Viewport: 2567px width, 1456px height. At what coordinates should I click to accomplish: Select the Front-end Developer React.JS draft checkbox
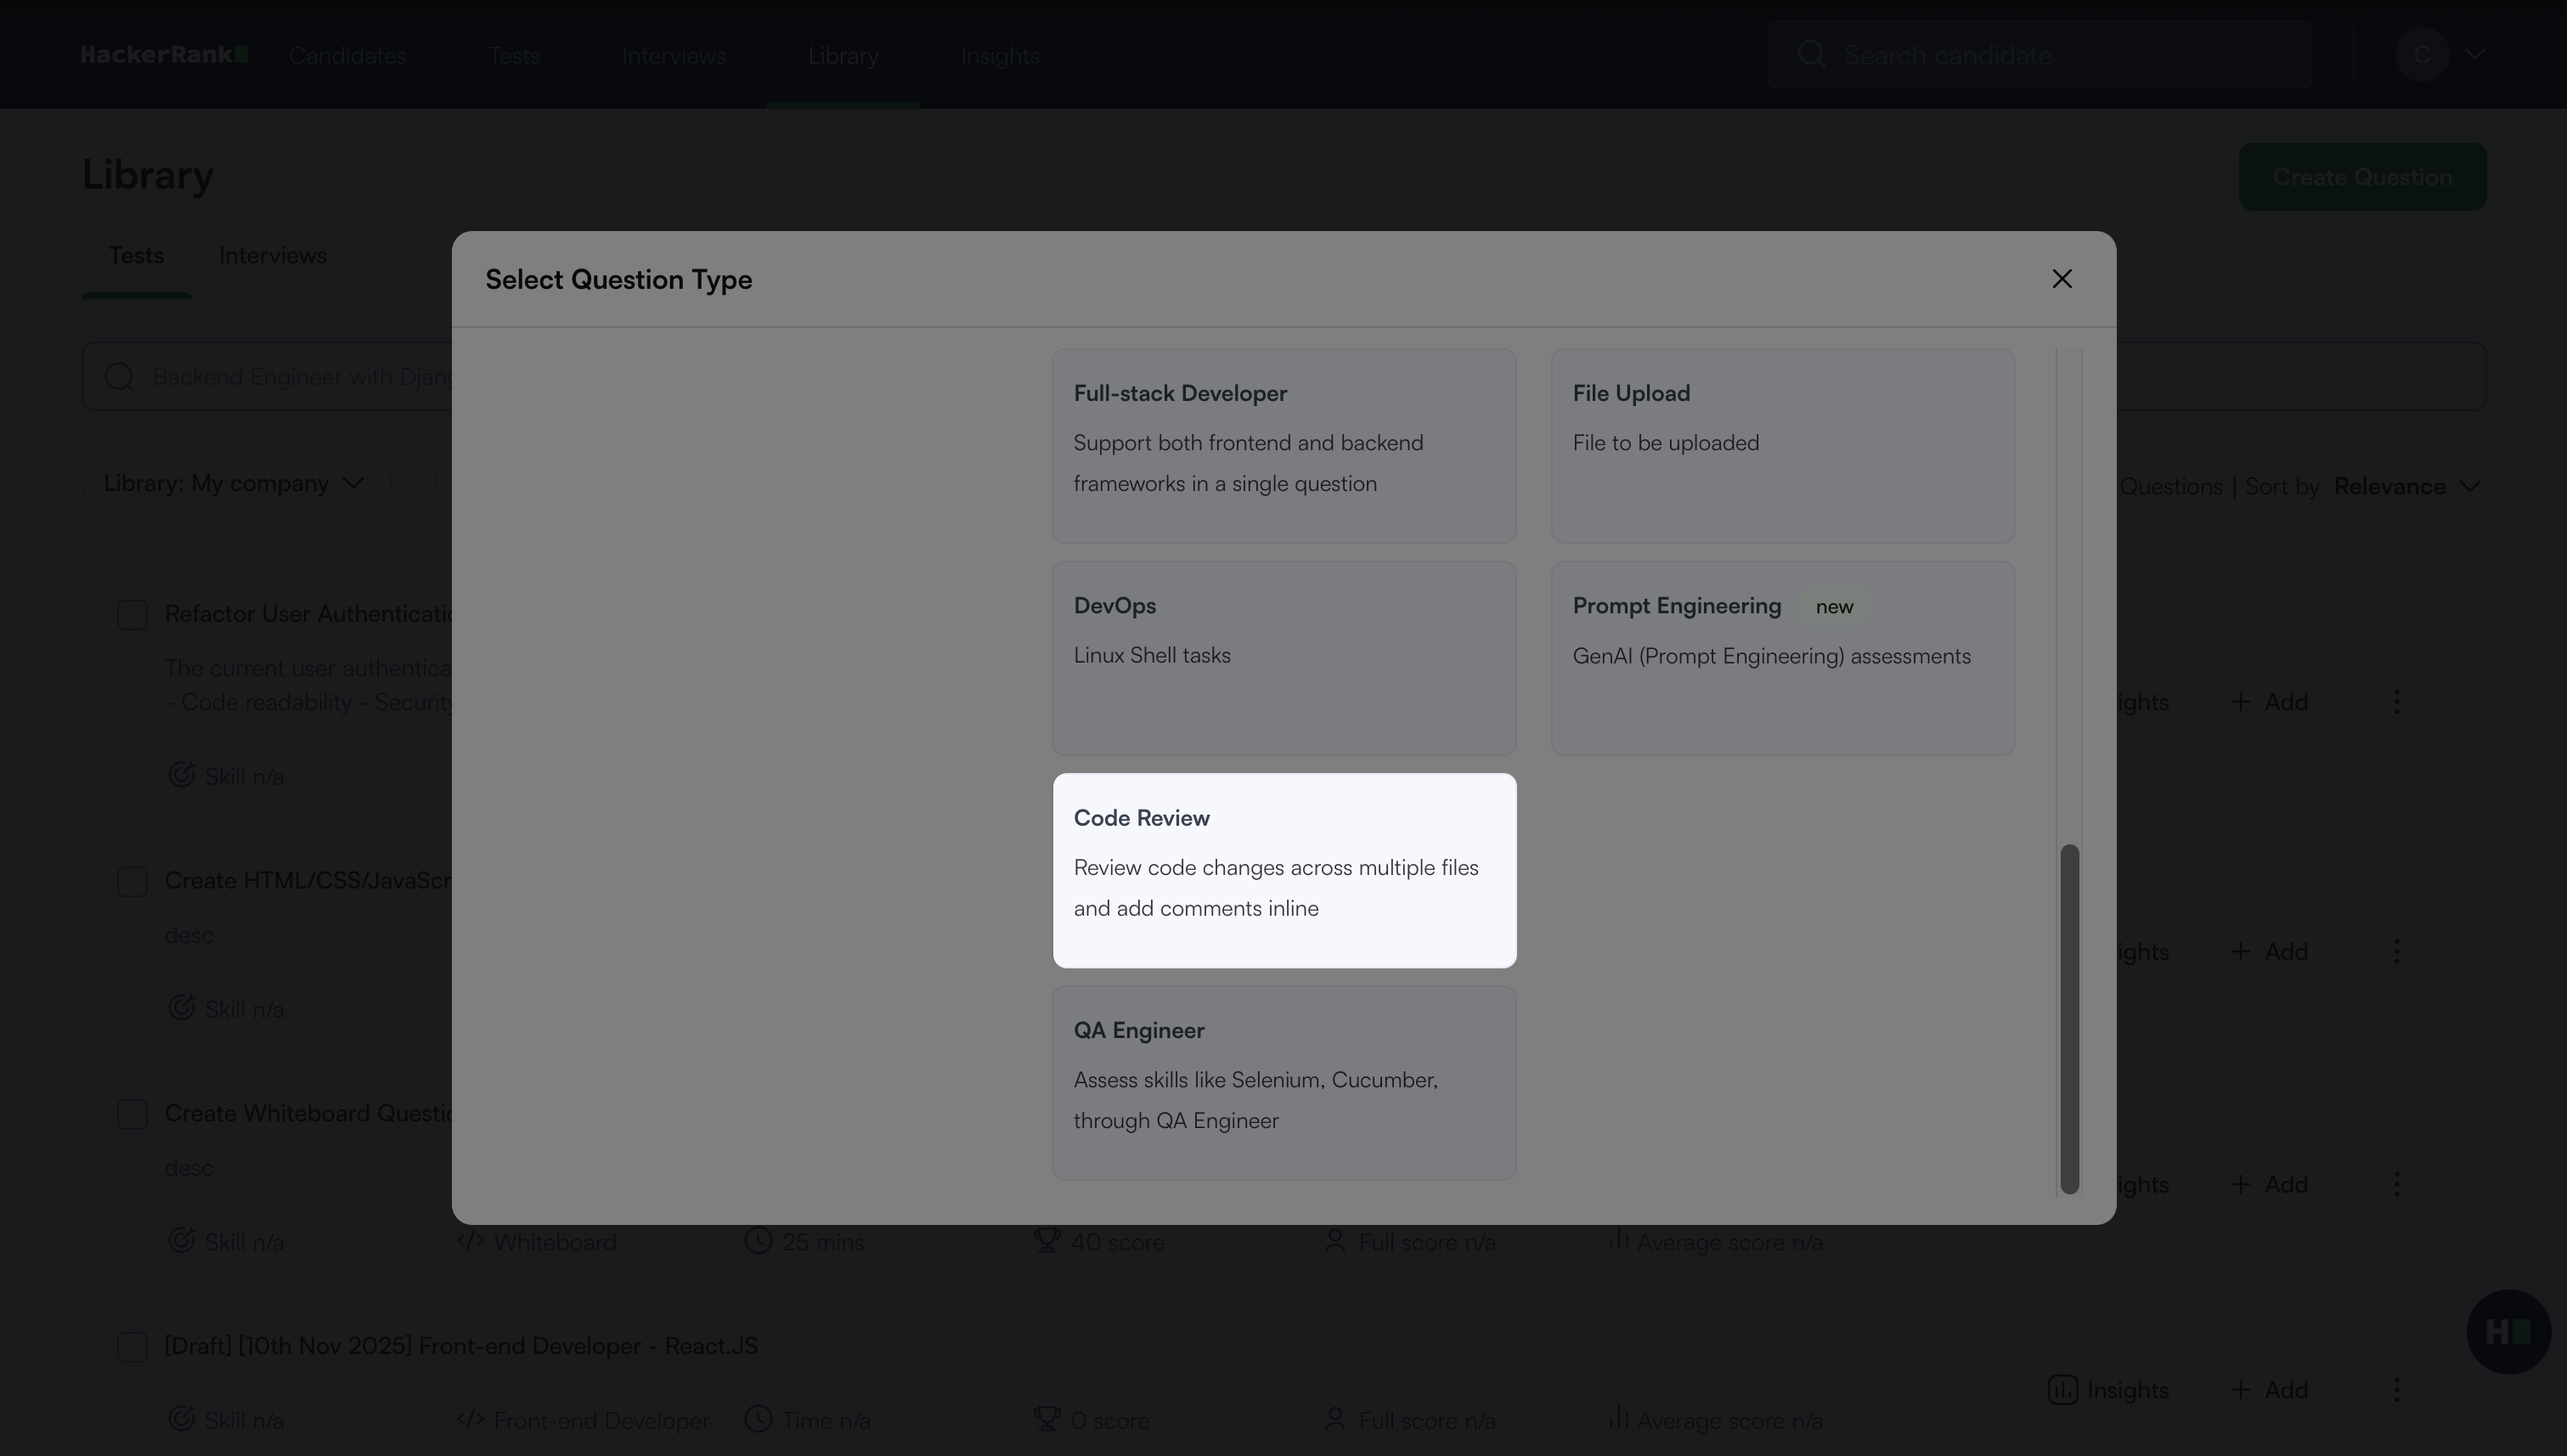click(132, 1346)
